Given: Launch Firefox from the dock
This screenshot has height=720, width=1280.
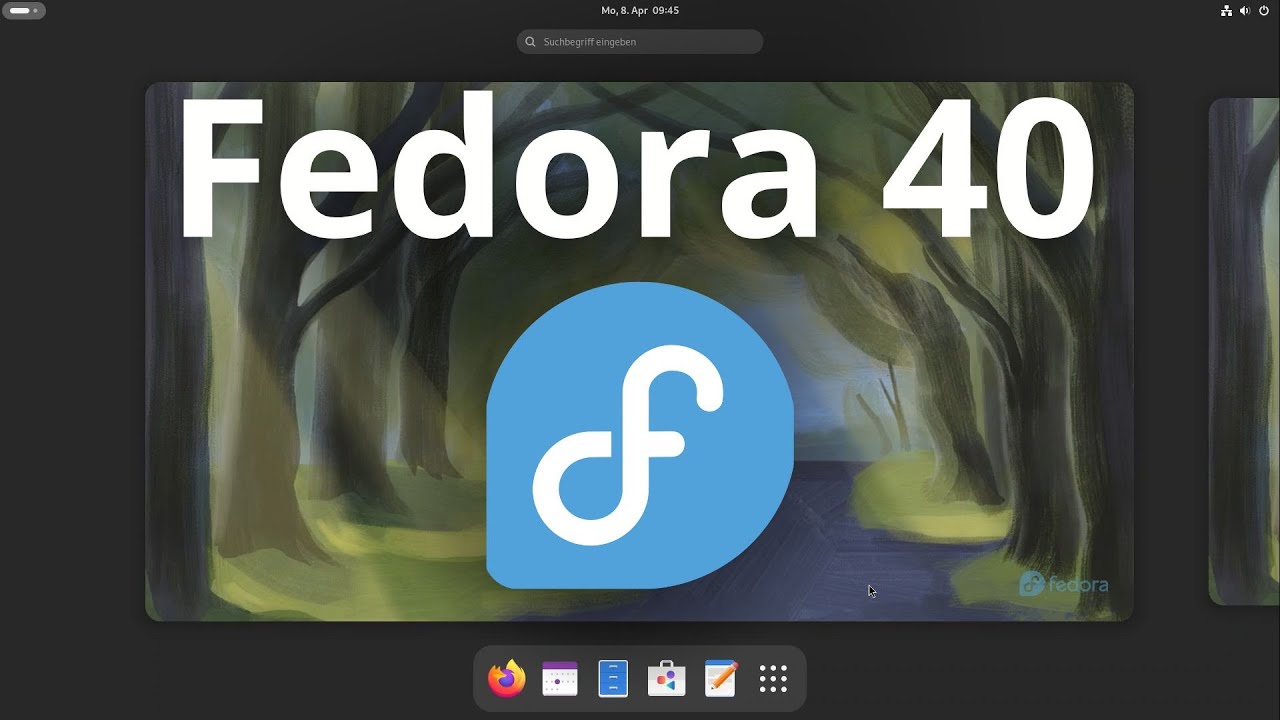Looking at the screenshot, I should click(x=506, y=677).
